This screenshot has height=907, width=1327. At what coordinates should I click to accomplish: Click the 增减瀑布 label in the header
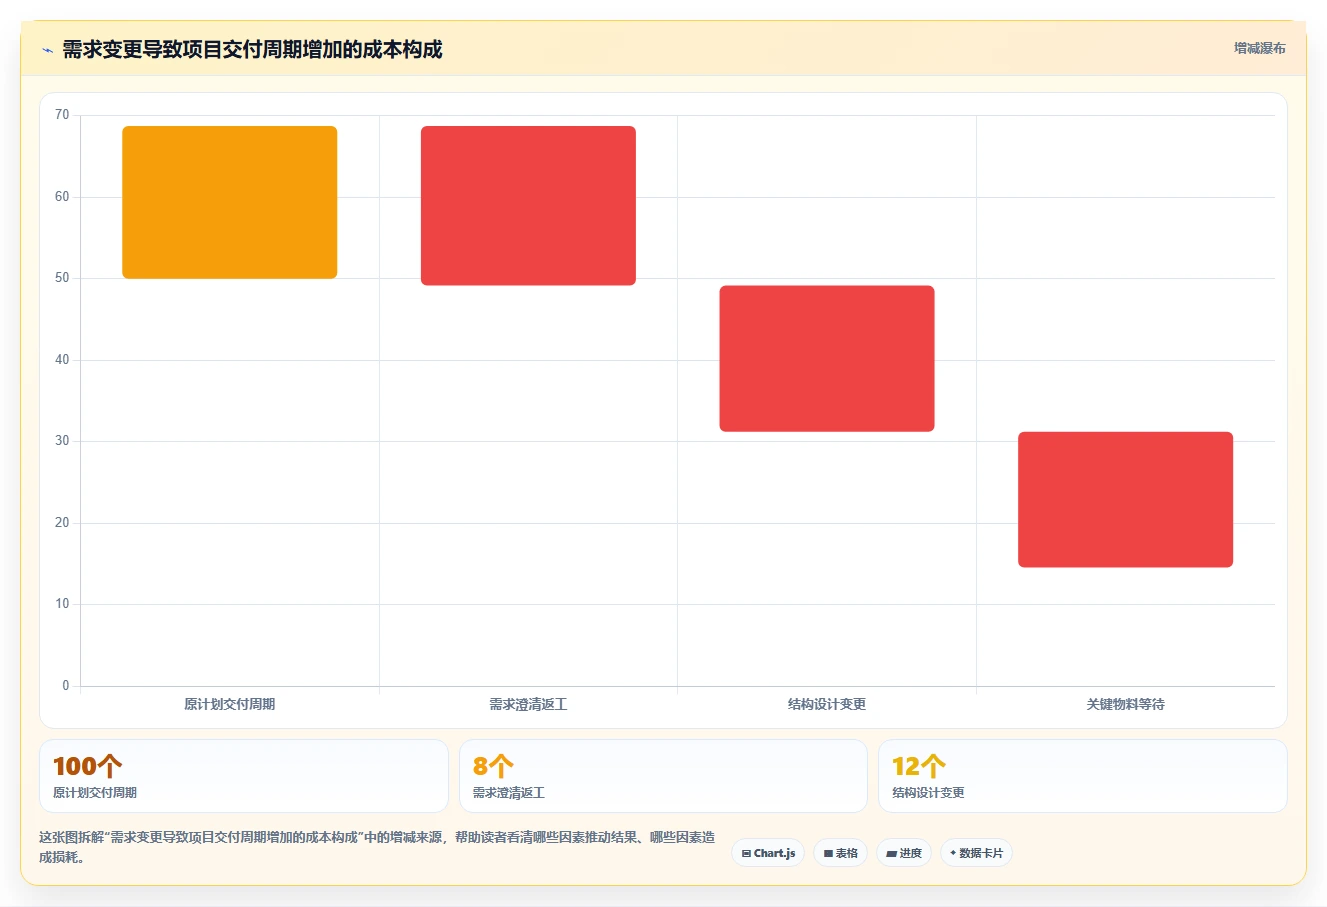tap(1259, 48)
